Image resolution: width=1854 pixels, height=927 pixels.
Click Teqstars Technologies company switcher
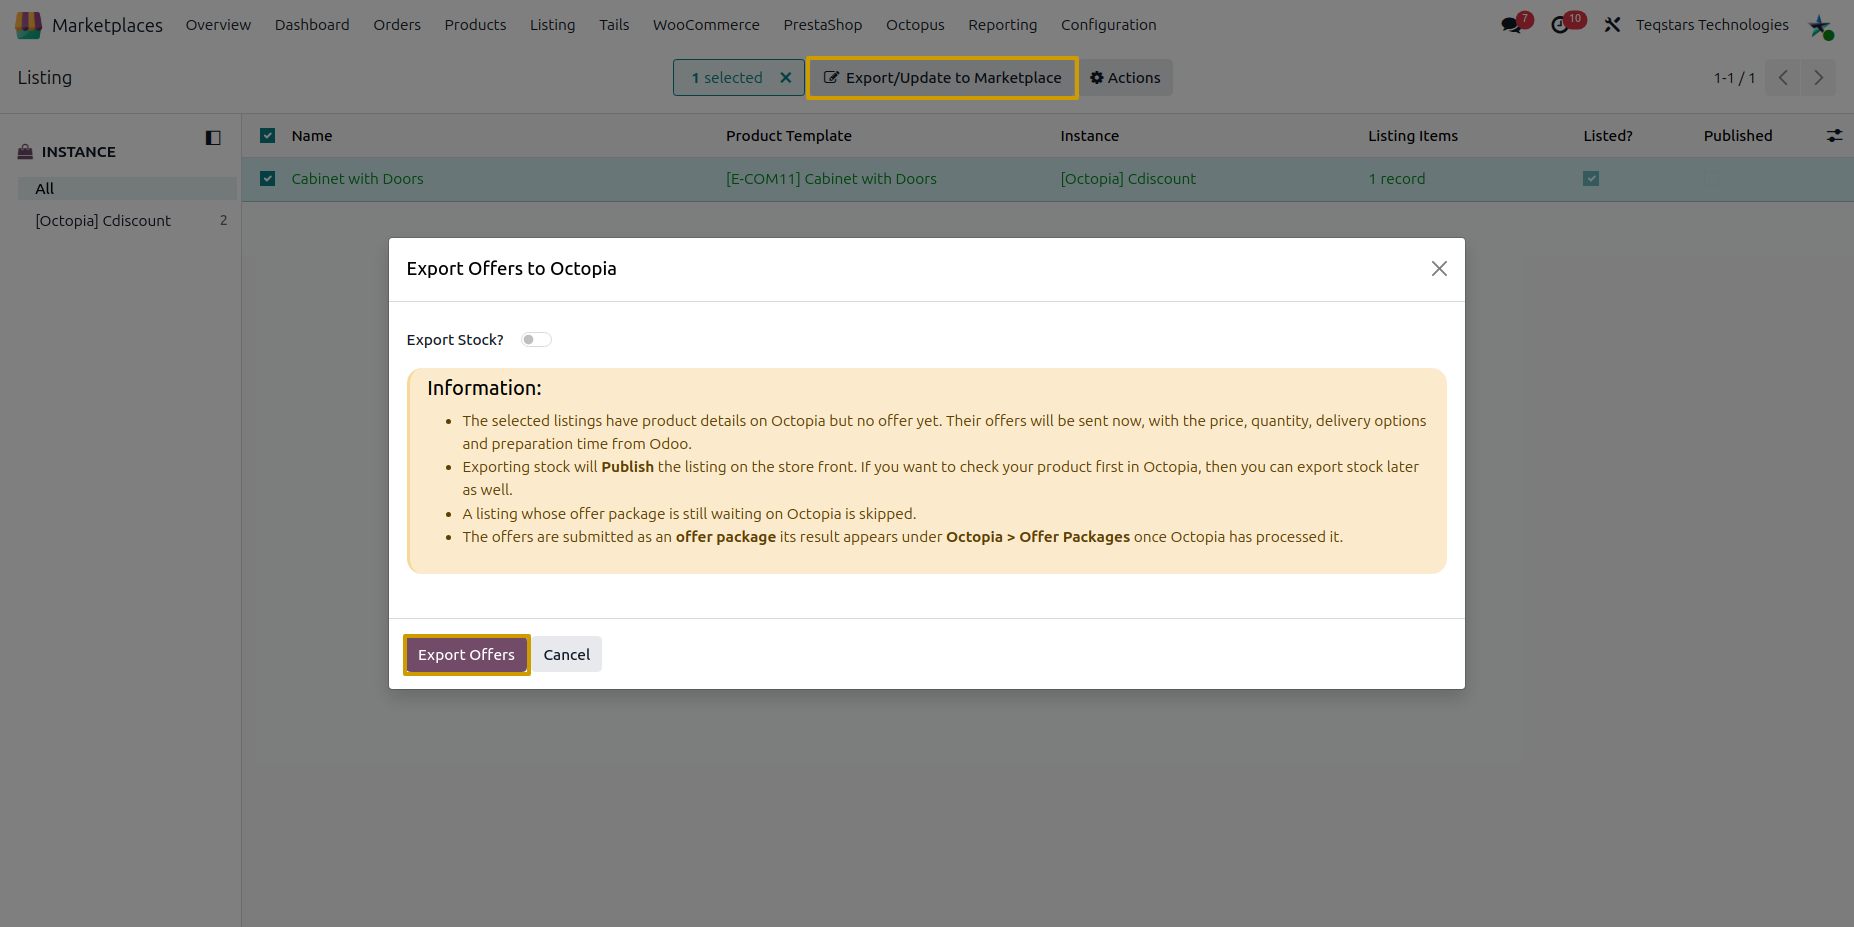pos(1712,25)
